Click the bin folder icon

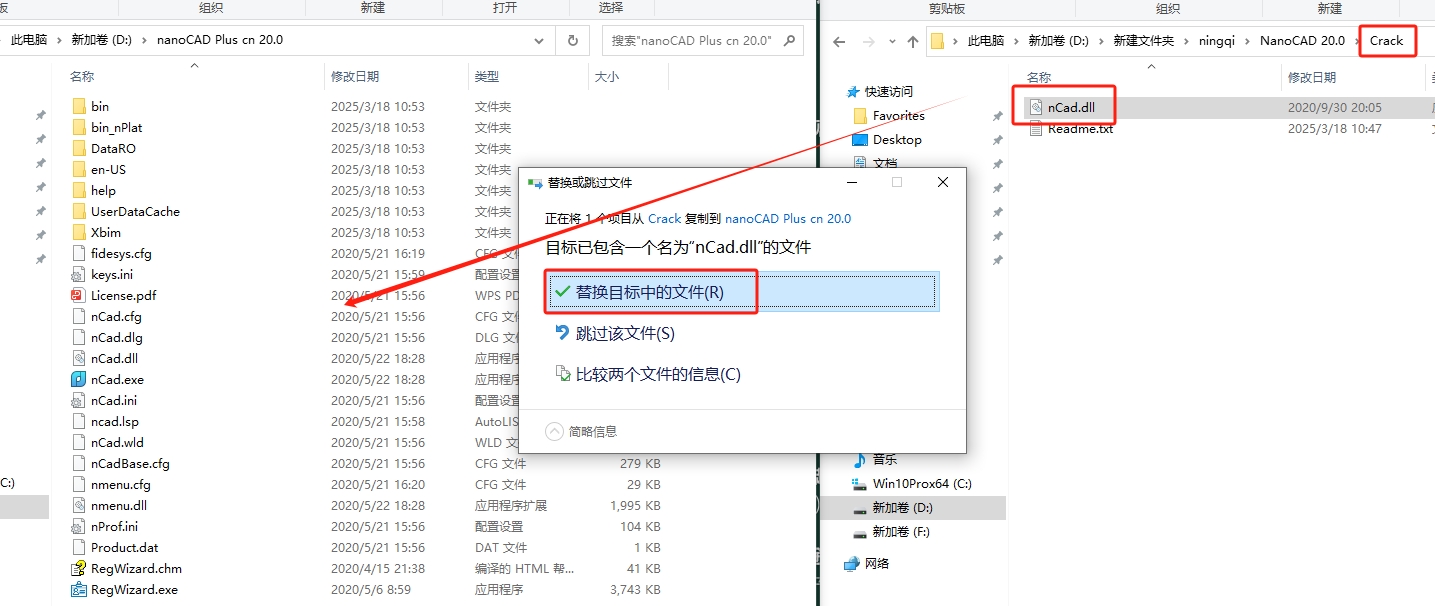tap(79, 106)
